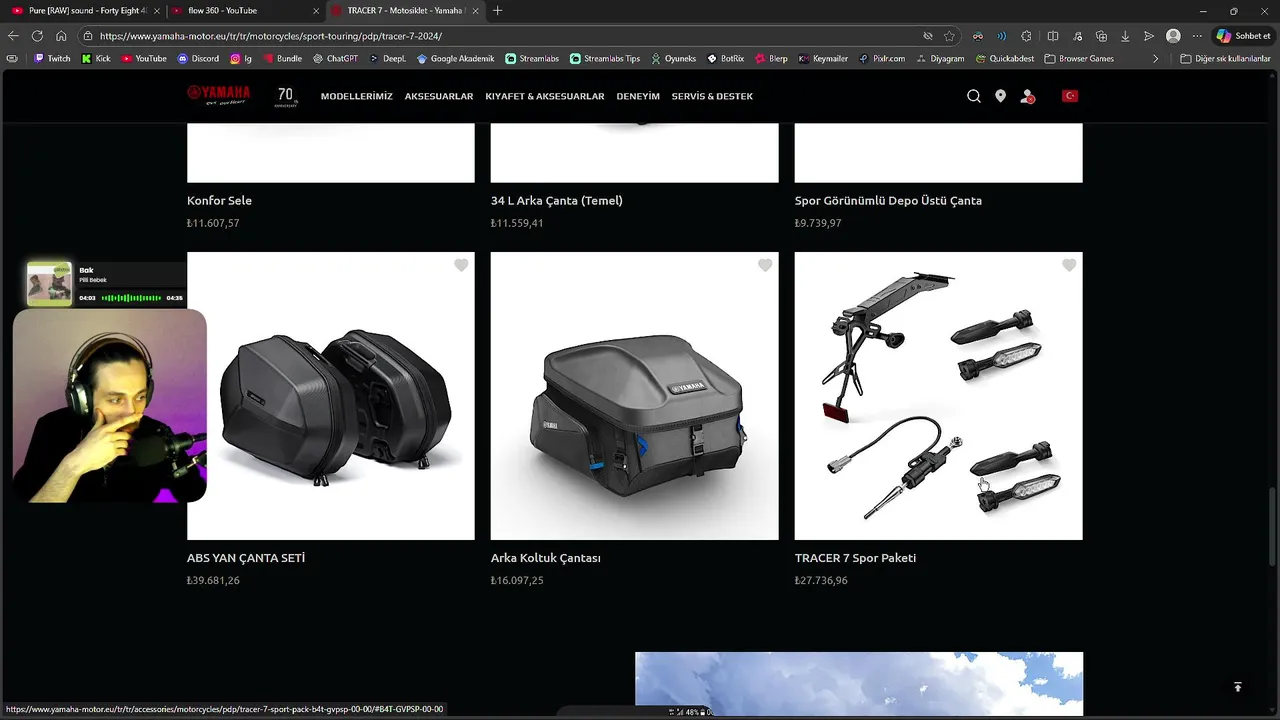
Task: Favorite the Arka Koltuk Çantası heart
Action: click(x=765, y=265)
